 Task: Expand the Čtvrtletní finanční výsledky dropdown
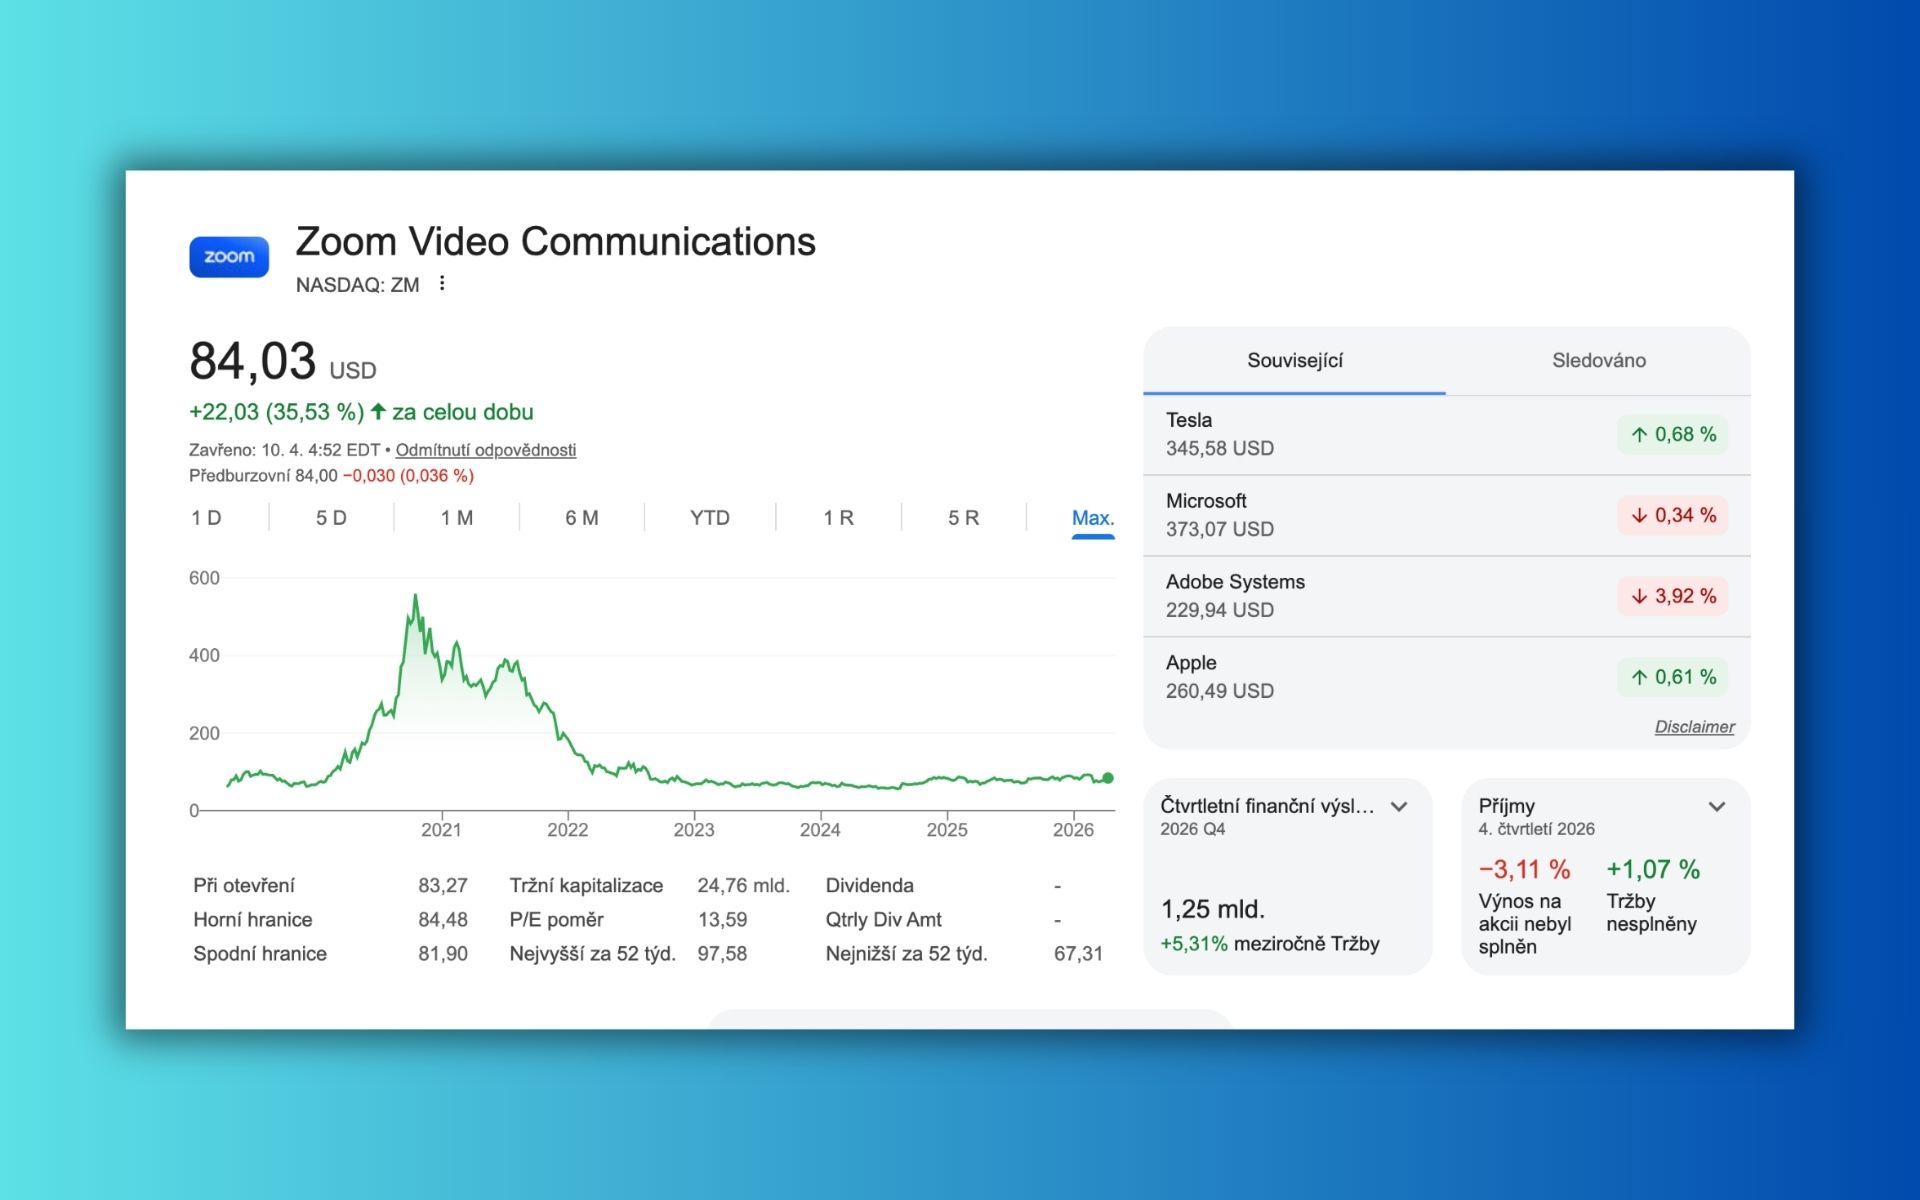click(1399, 807)
